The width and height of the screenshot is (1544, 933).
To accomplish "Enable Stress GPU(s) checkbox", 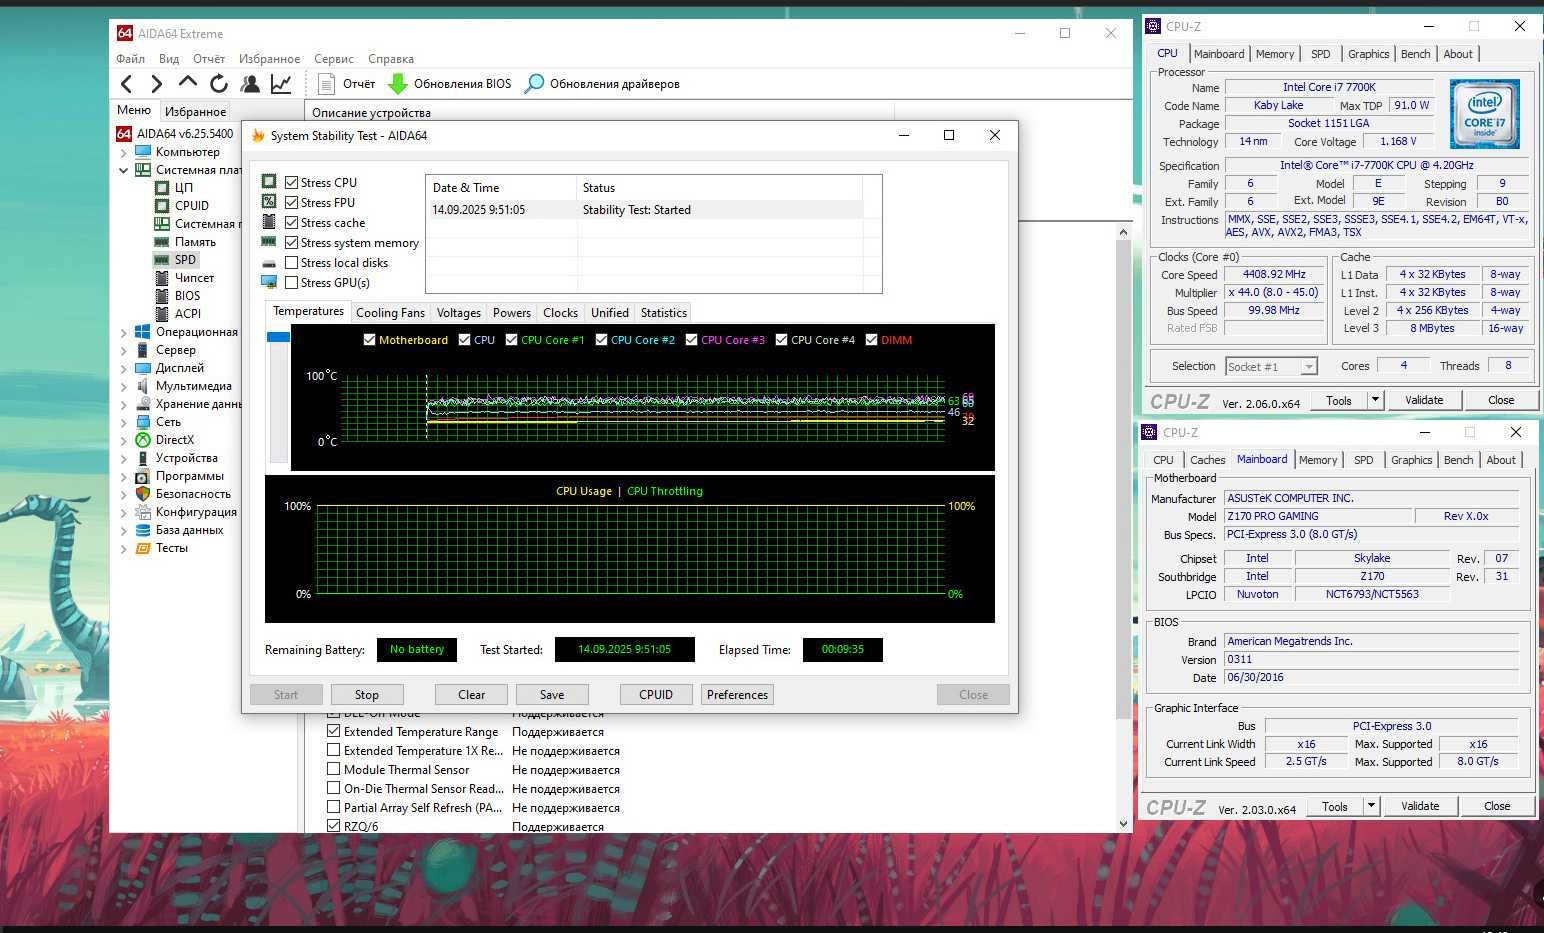I will click(x=292, y=282).
